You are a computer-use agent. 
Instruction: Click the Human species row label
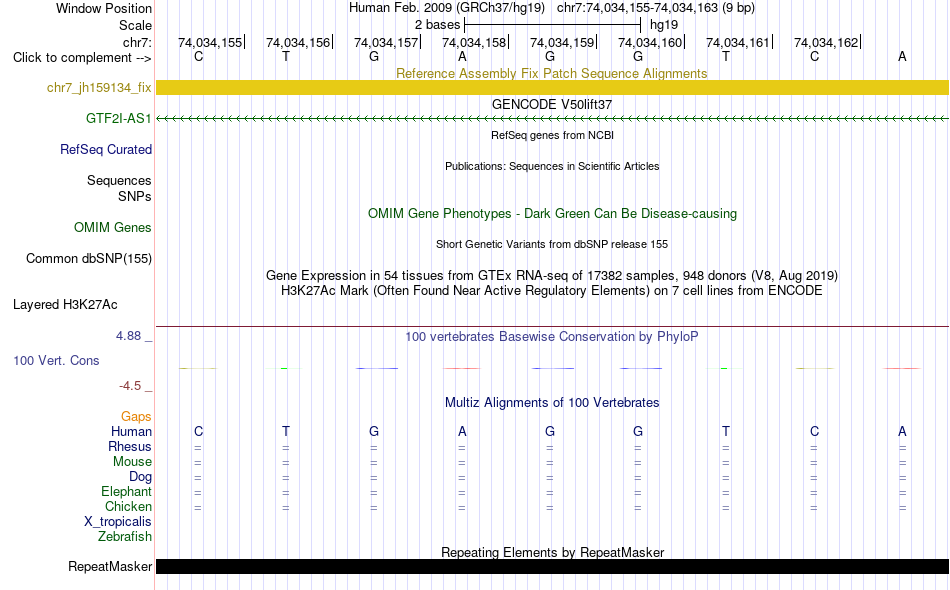point(131,432)
